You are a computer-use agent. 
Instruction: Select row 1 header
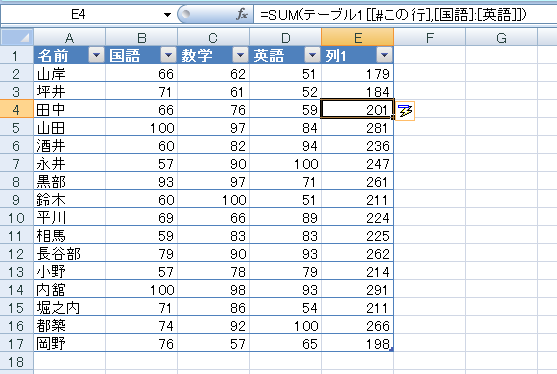pyautogui.click(x=17, y=55)
